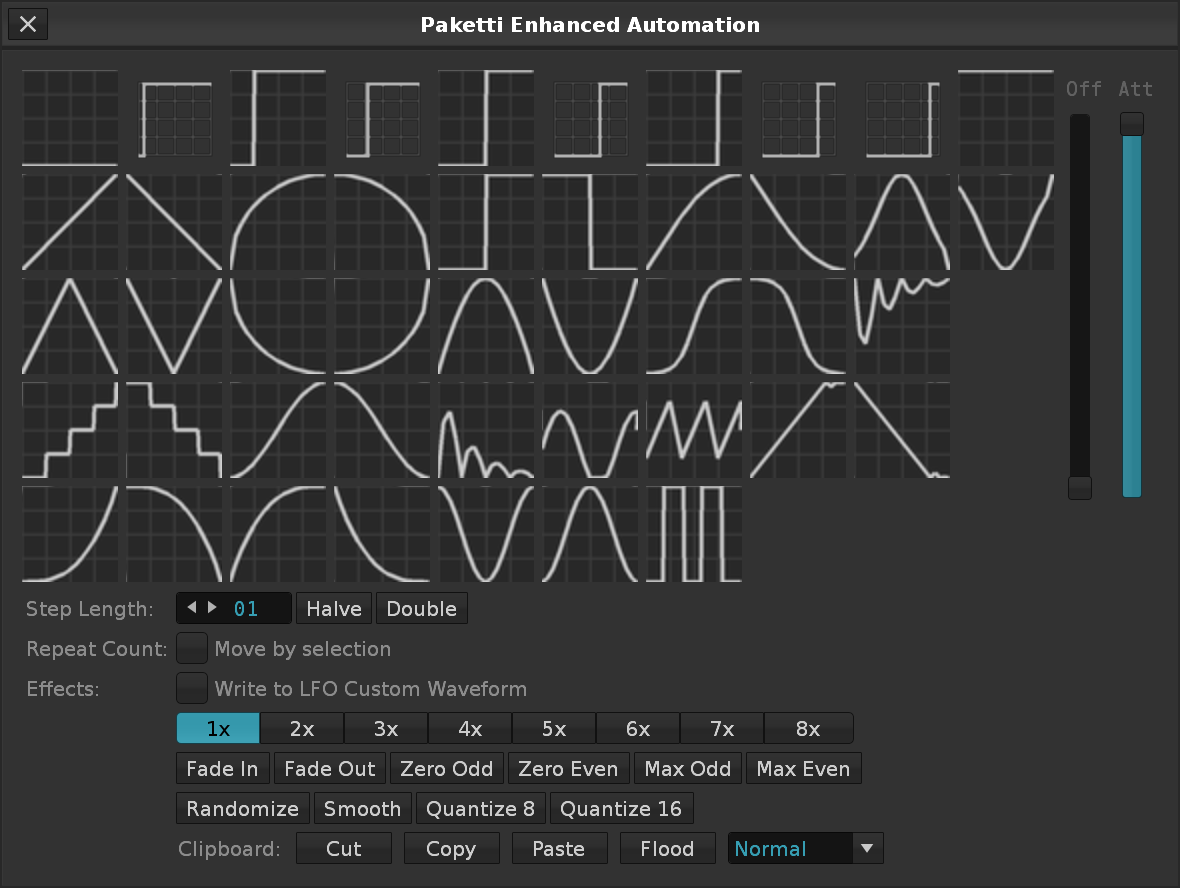Pick the parabola arch shape

pos(486,326)
